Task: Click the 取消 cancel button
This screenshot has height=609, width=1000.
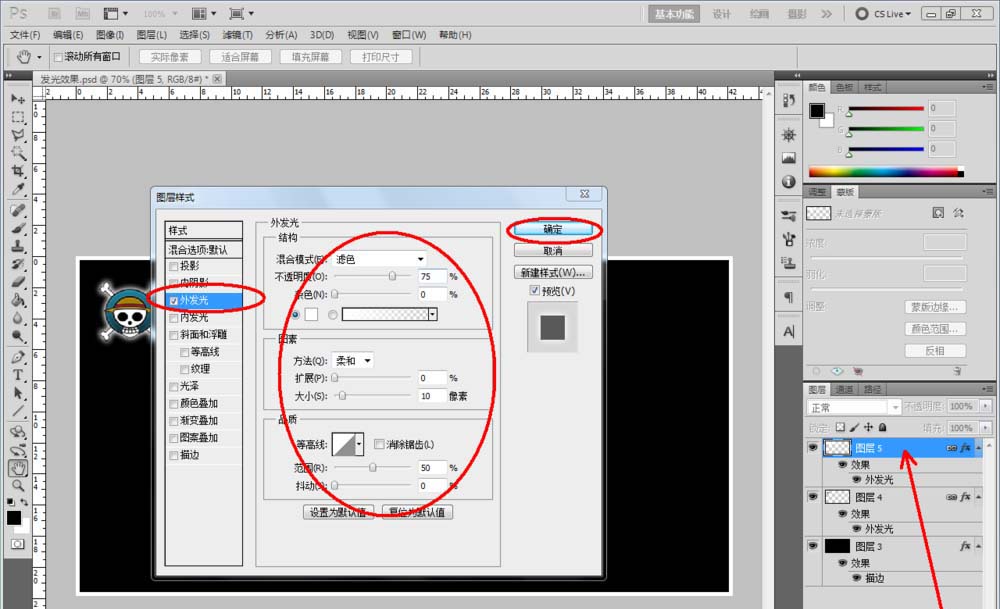Action: coord(553,251)
